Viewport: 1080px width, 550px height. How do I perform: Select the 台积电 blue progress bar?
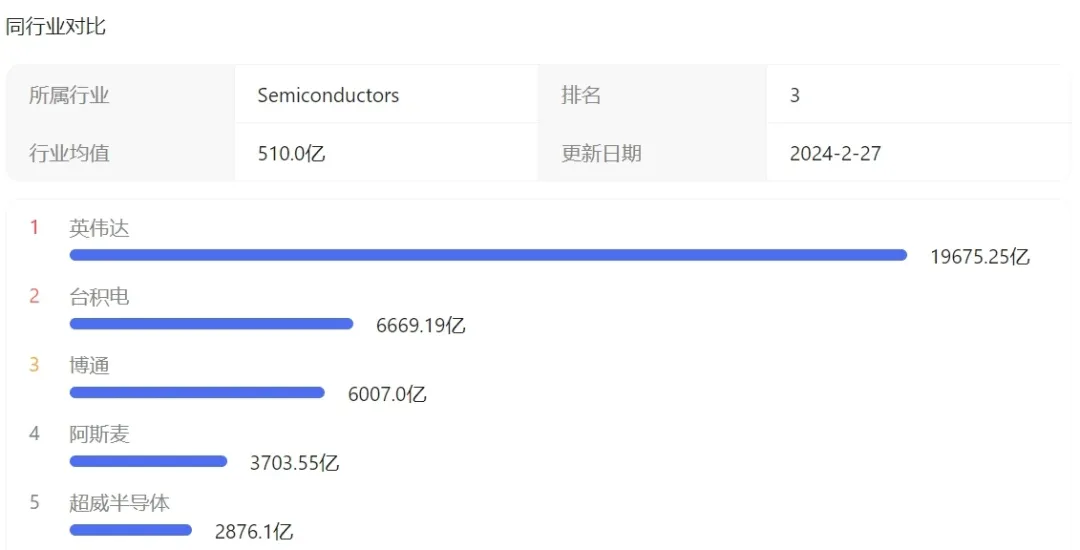[211, 324]
